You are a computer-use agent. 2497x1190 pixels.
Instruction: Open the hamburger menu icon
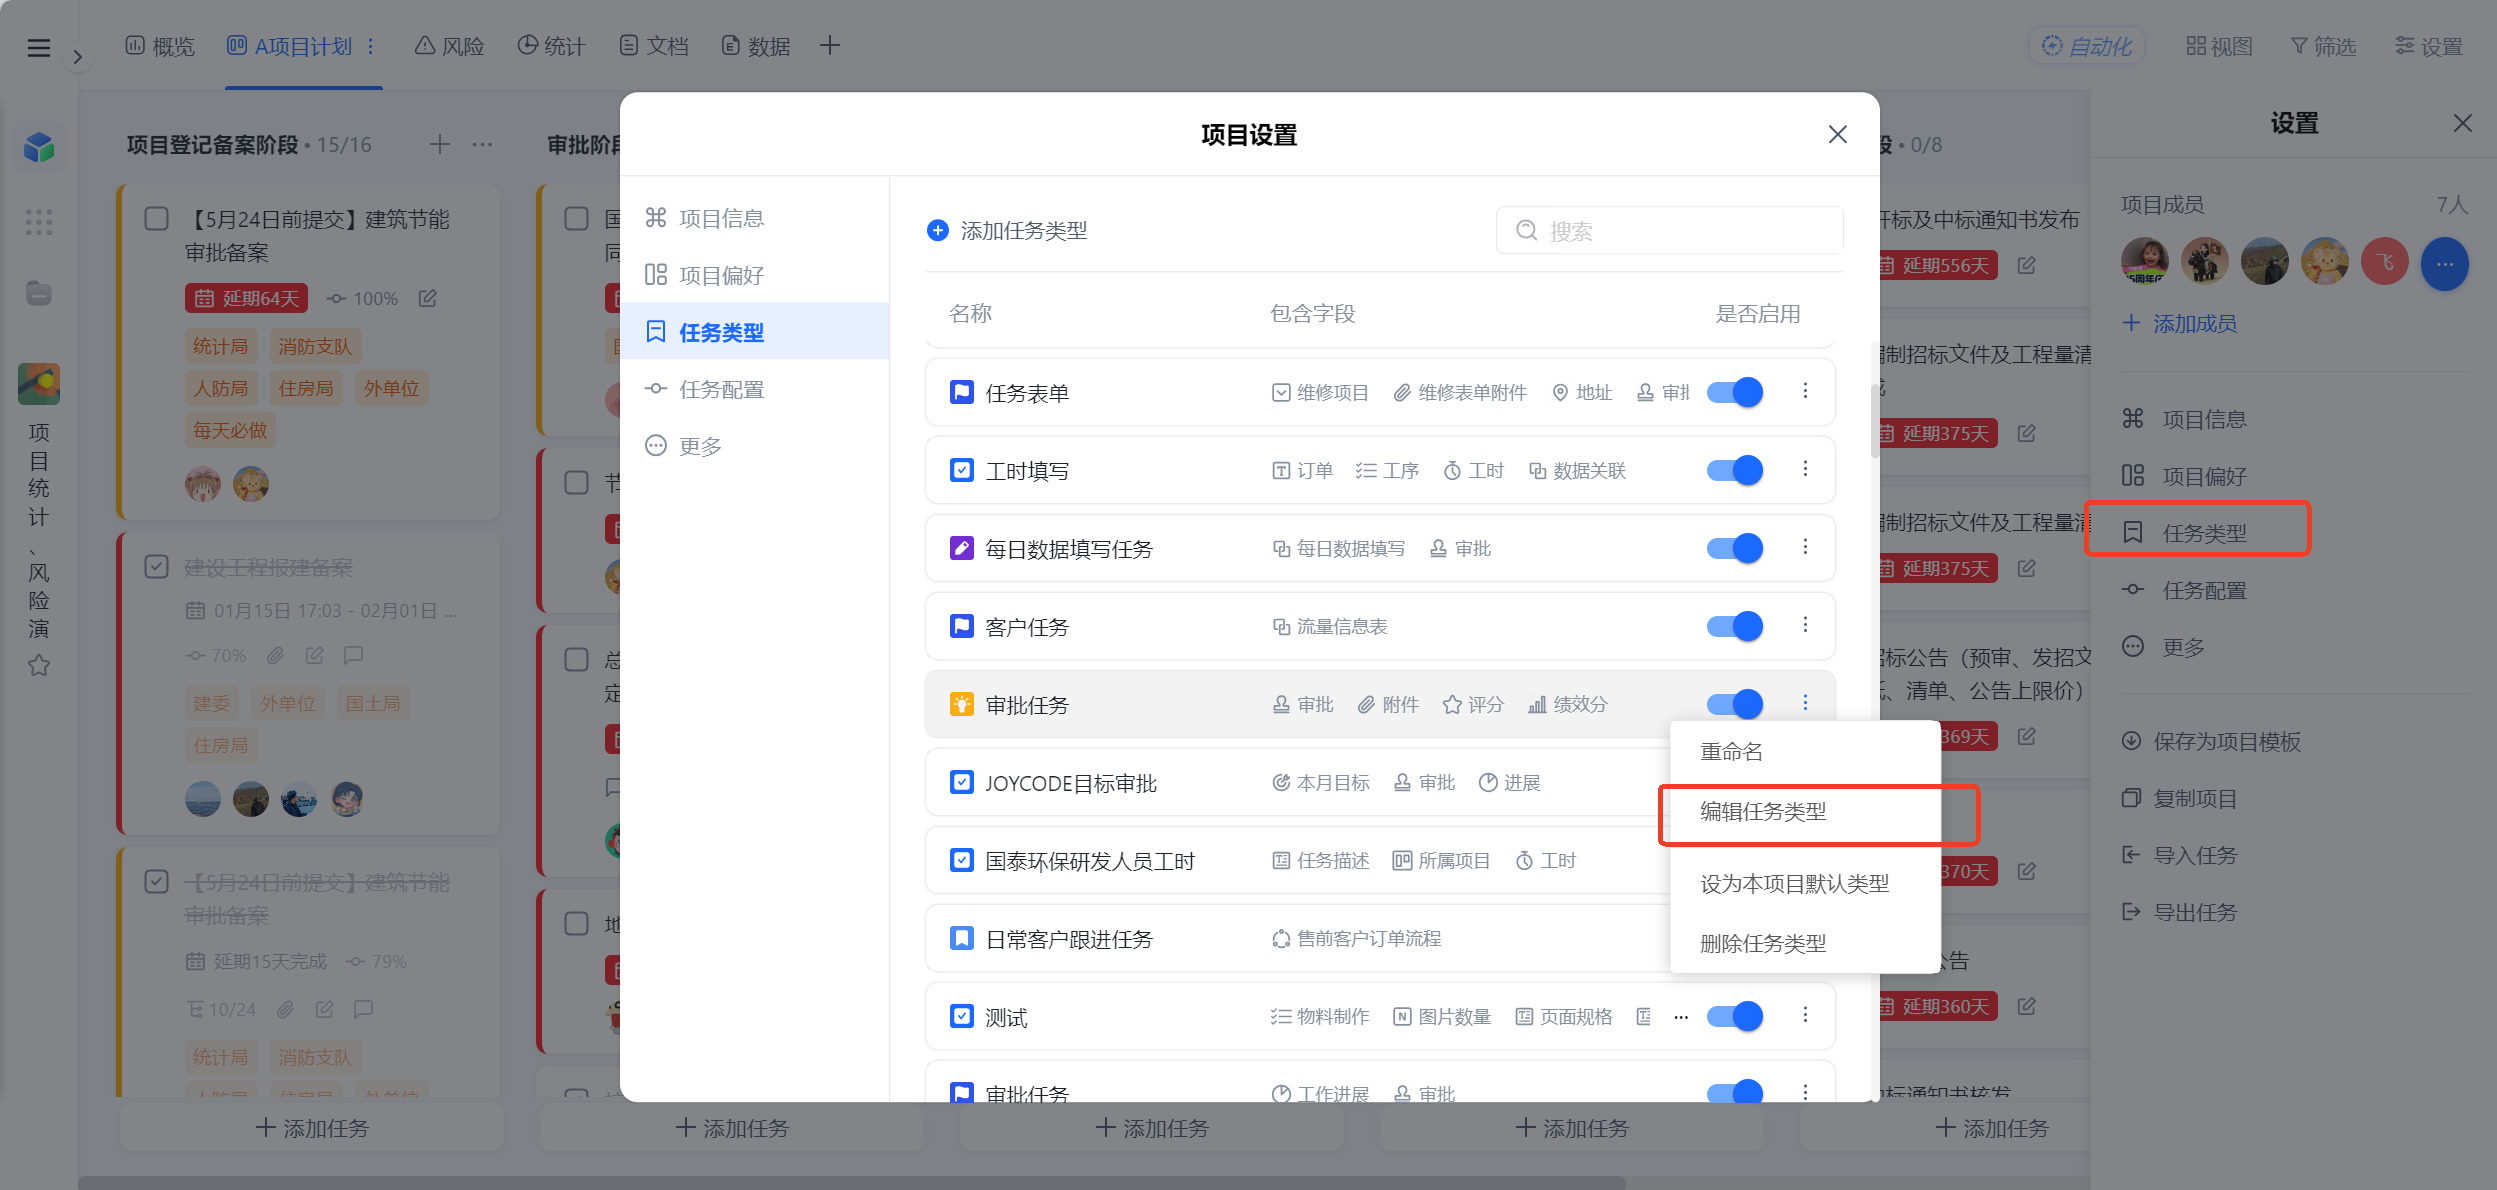tap(39, 47)
